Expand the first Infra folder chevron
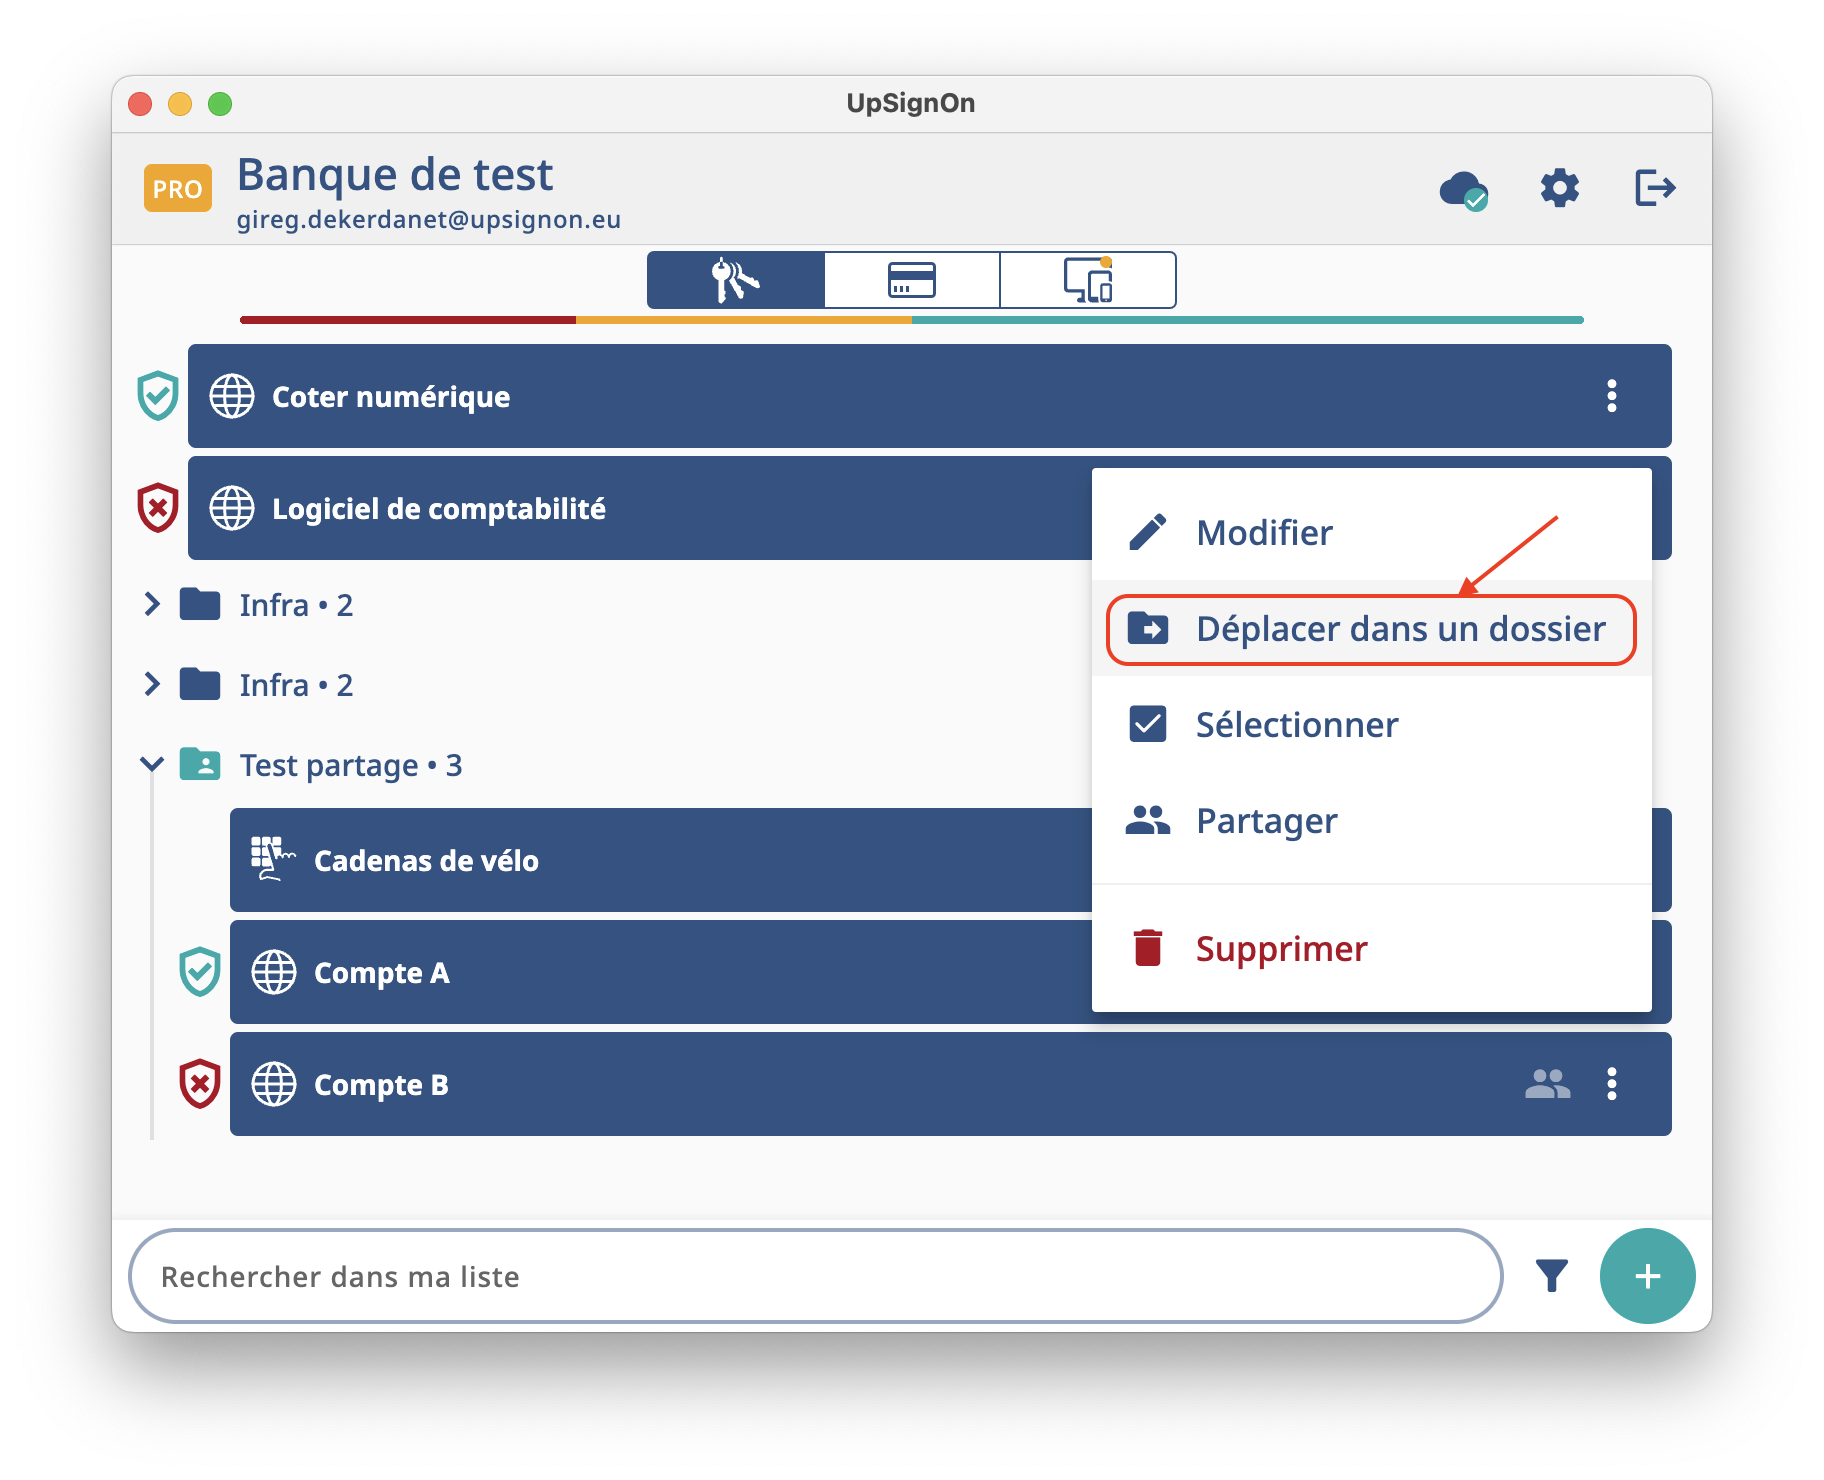This screenshot has width=1824, height=1480. tap(152, 604)
